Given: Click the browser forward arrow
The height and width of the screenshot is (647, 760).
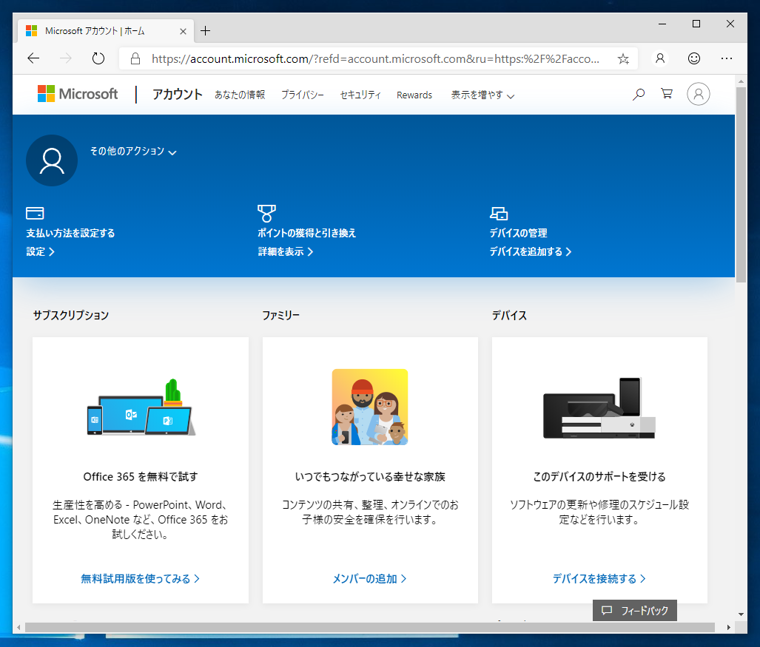Looking at the screenshot, I should [66, 59].
